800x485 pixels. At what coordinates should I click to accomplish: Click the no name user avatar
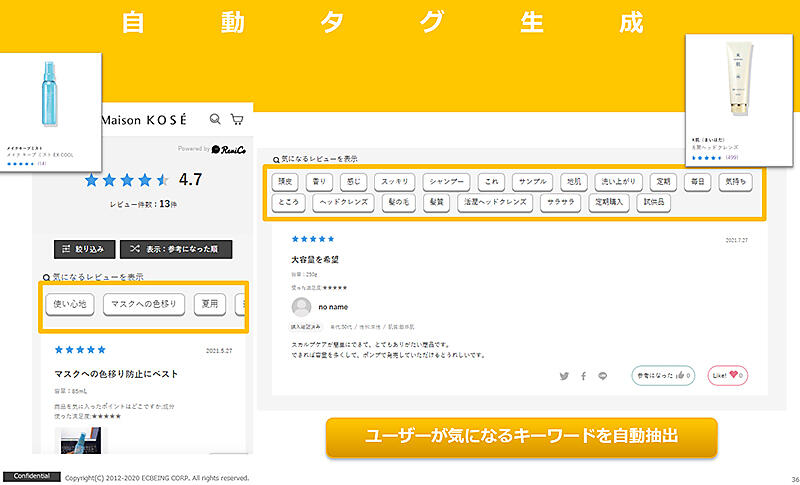pyautogui.click(x=302, y=307)
